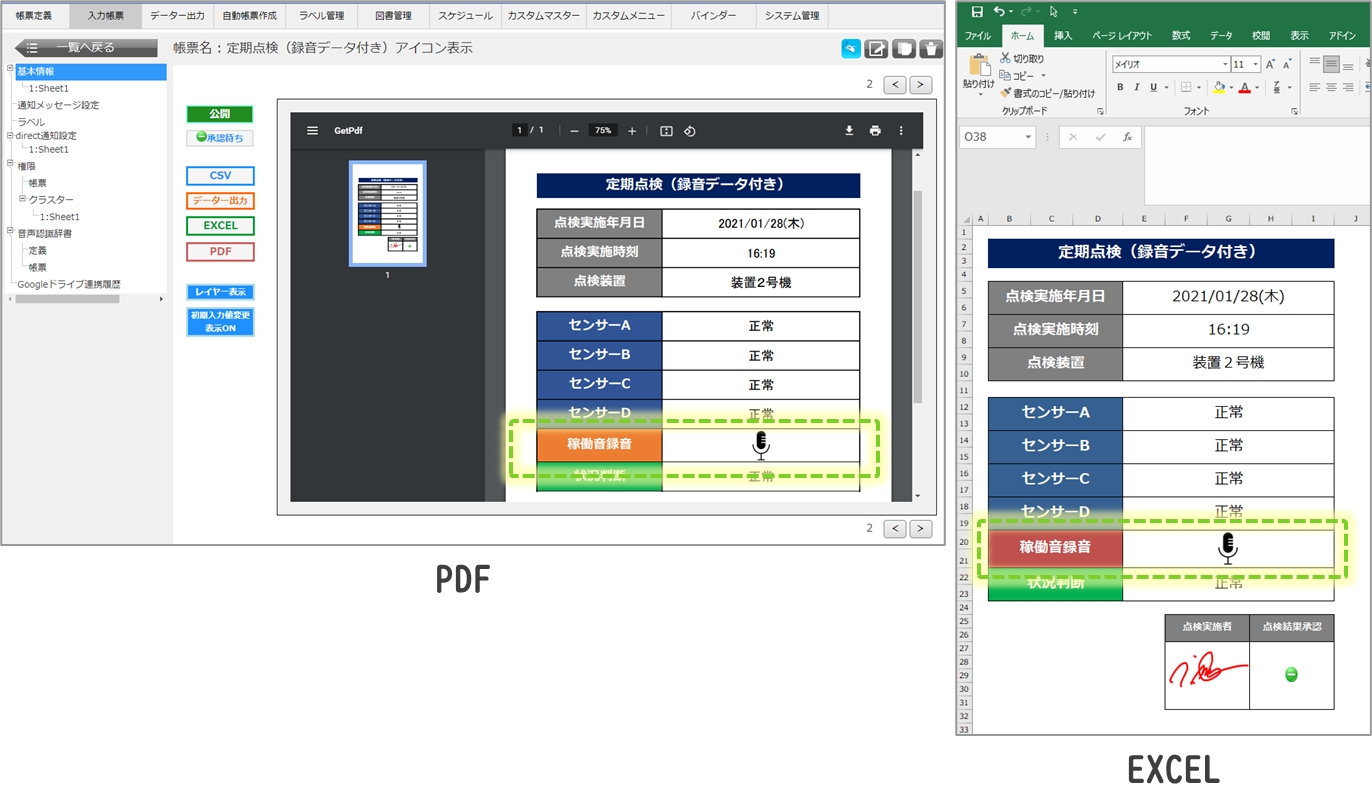Open the PDF viewer sidebar menu icon
The image size is (1372, 802).
click(x=313, y=130)
